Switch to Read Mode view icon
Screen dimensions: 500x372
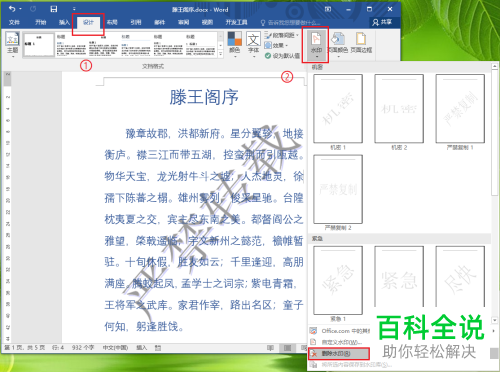click(270, 348)
